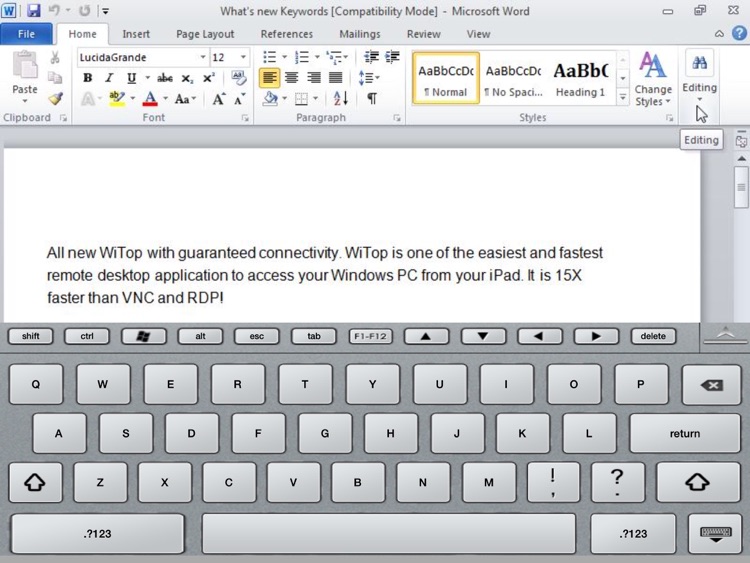Select the Format Painter brush
Screen dimensions: 750x563
pos(55,99)
